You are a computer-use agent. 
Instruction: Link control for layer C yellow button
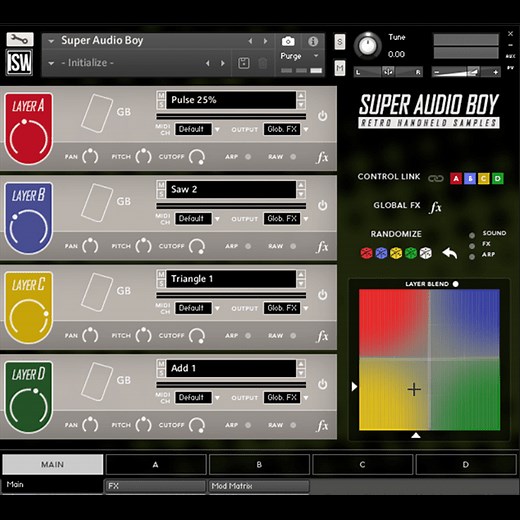coord(484,179)
